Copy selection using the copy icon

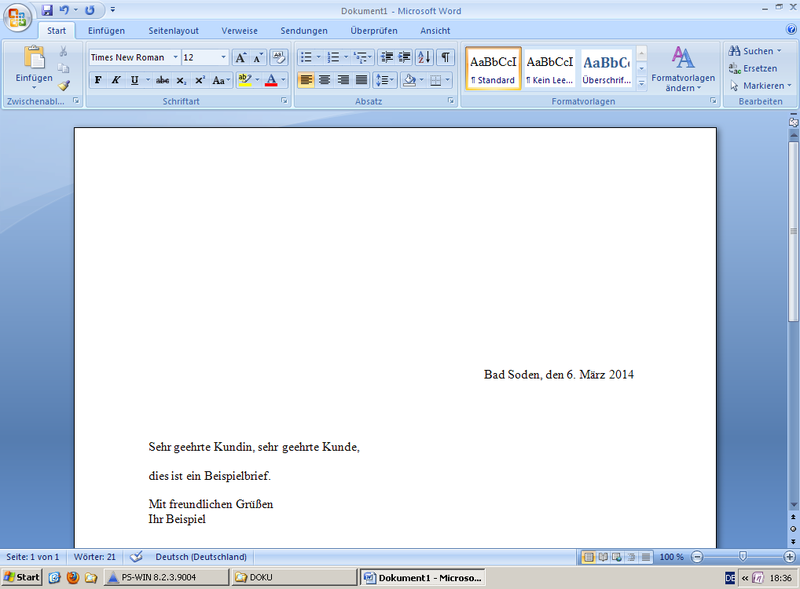(x=63, y=68)
